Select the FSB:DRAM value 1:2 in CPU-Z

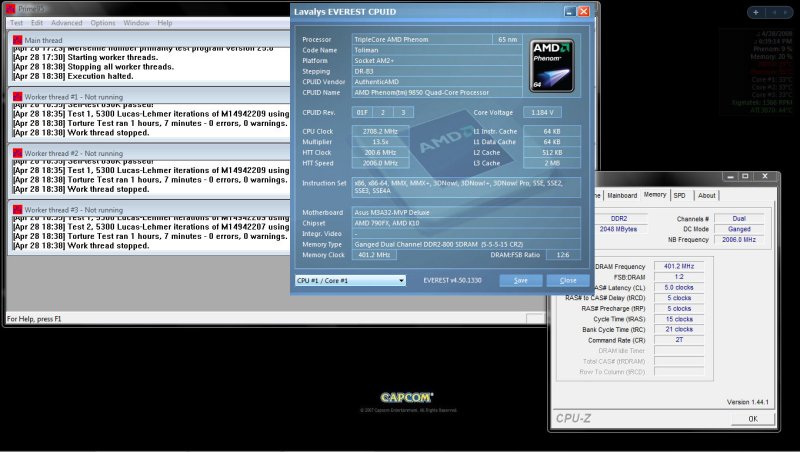click(x=679, y=277)
